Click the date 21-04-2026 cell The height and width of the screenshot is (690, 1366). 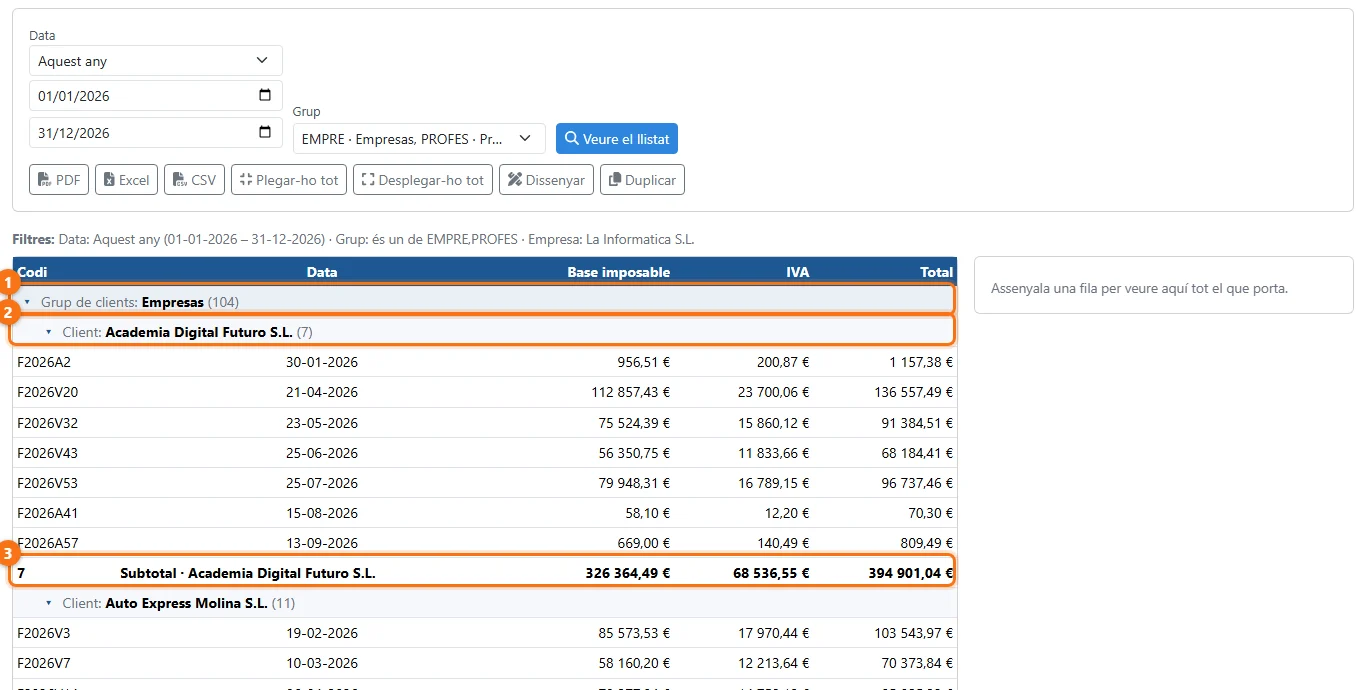(x=322, y=392)
